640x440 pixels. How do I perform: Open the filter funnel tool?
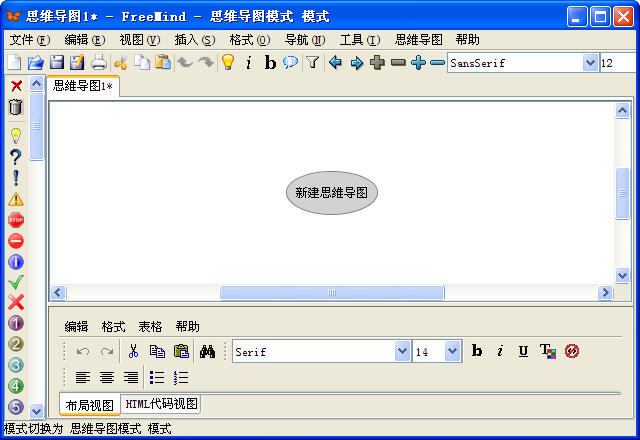coord(313,62)
